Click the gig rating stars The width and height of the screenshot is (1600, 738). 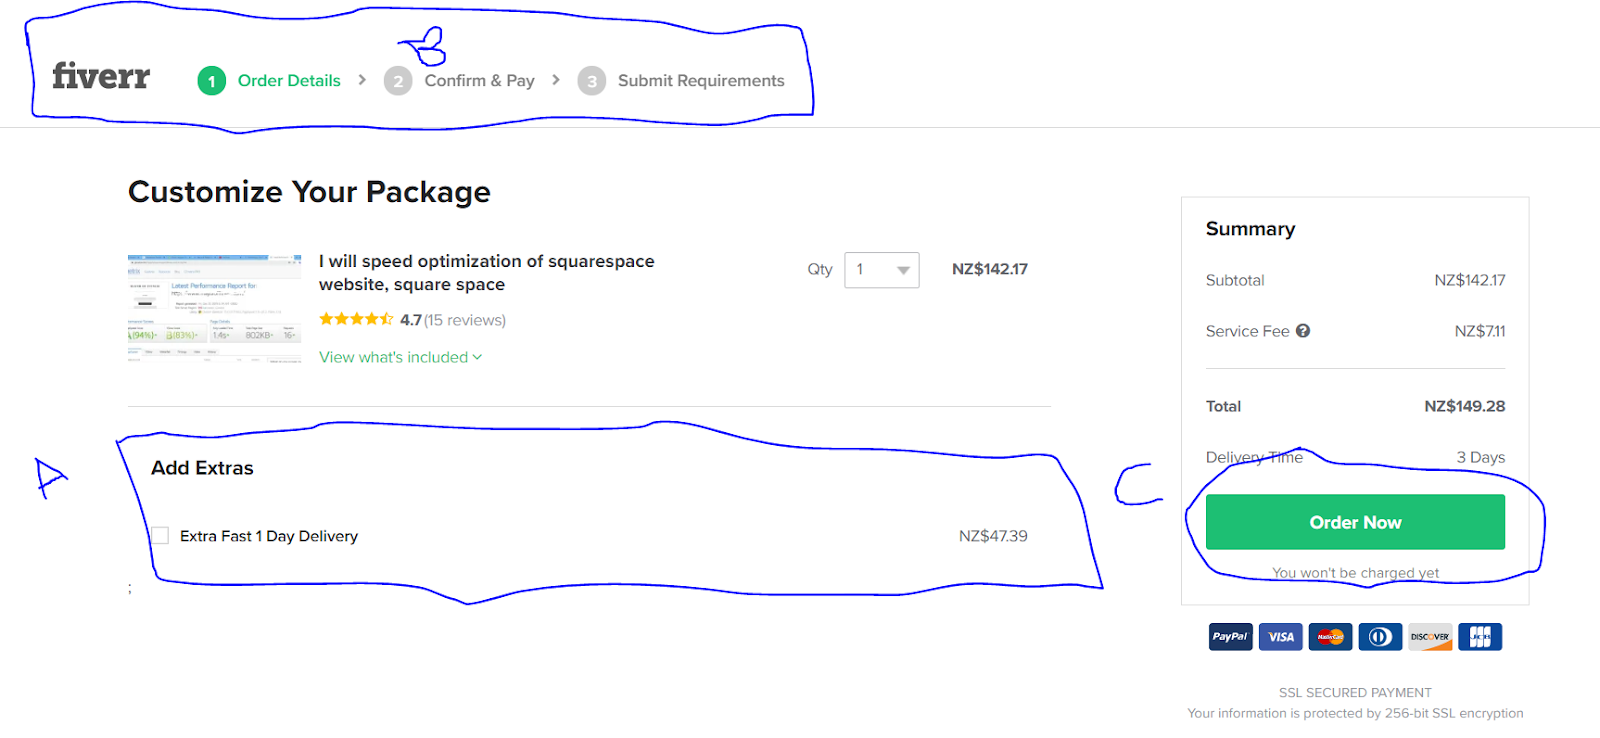[x=356, y=319]
